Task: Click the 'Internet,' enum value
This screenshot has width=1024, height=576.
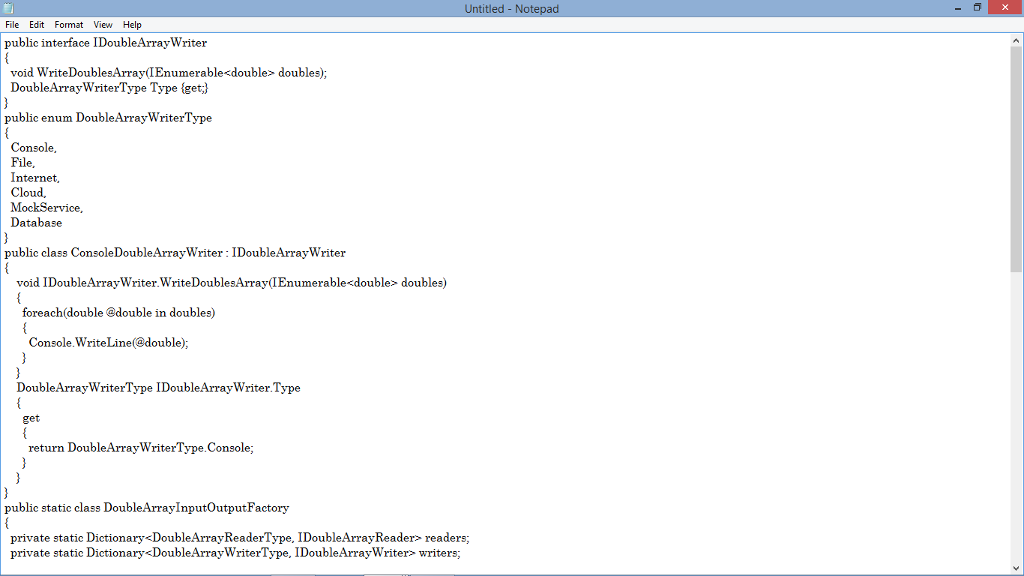Action: tap(35, 178)
